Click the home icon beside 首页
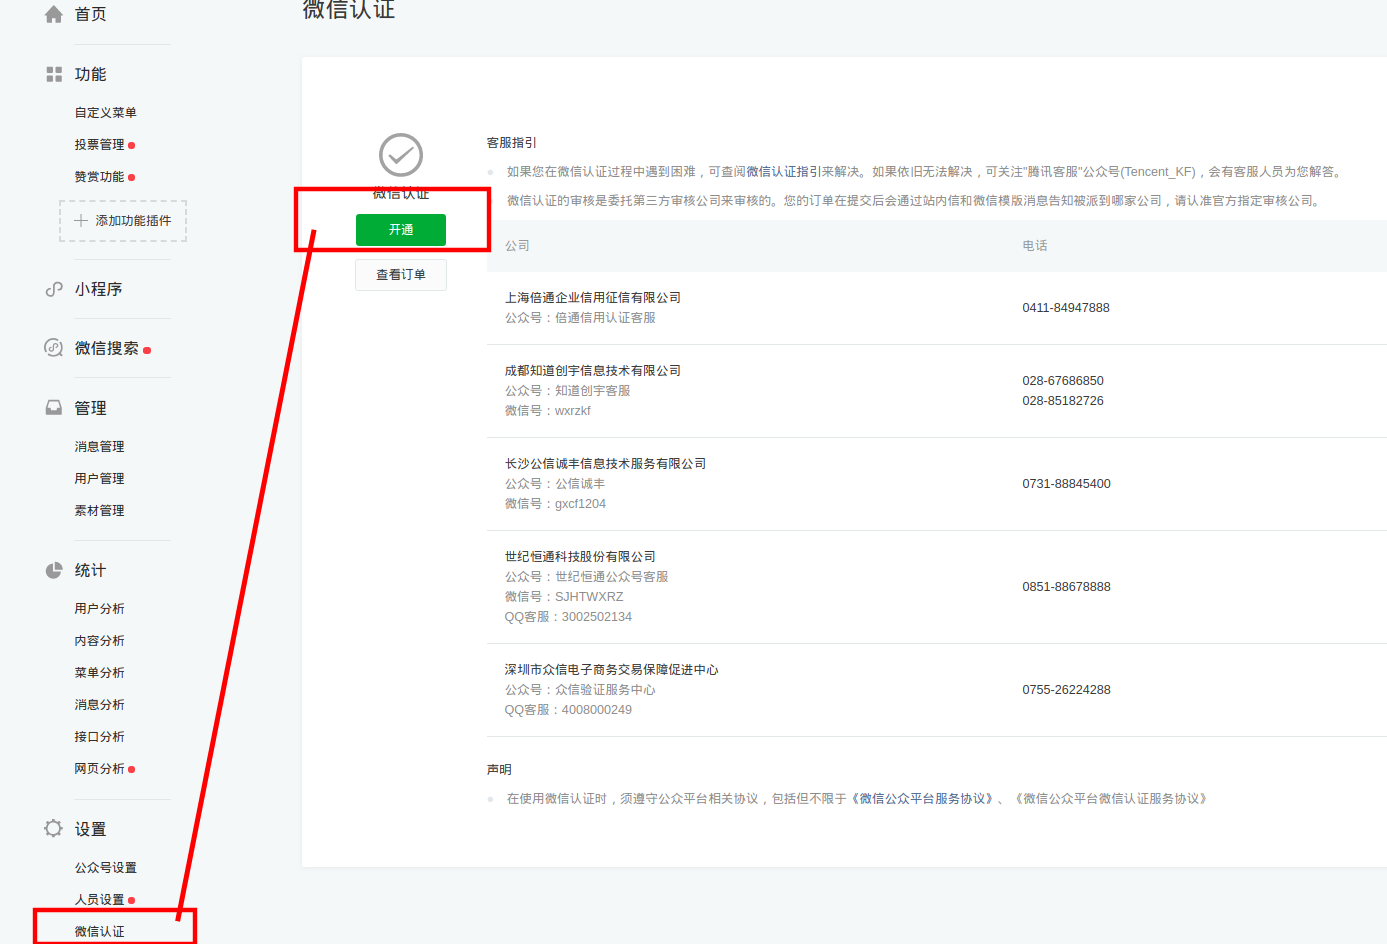The image size is (1387, 944). click(x=54, y=14)
